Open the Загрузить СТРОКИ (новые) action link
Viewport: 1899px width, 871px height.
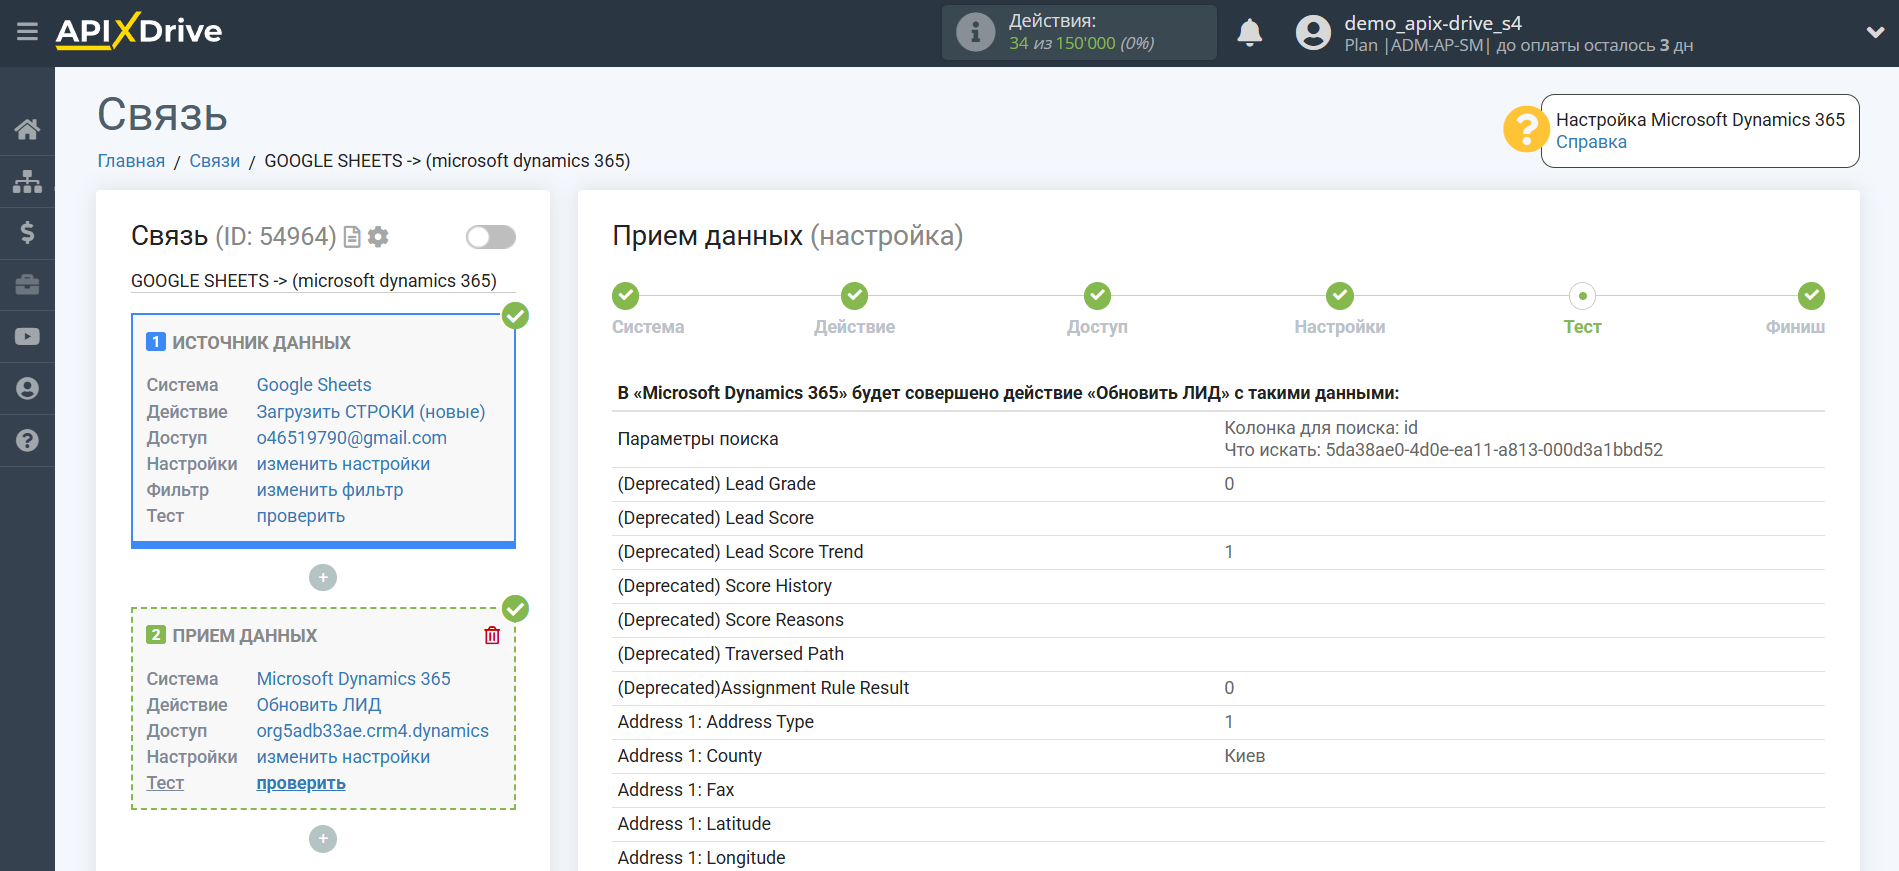pos(371,412)
